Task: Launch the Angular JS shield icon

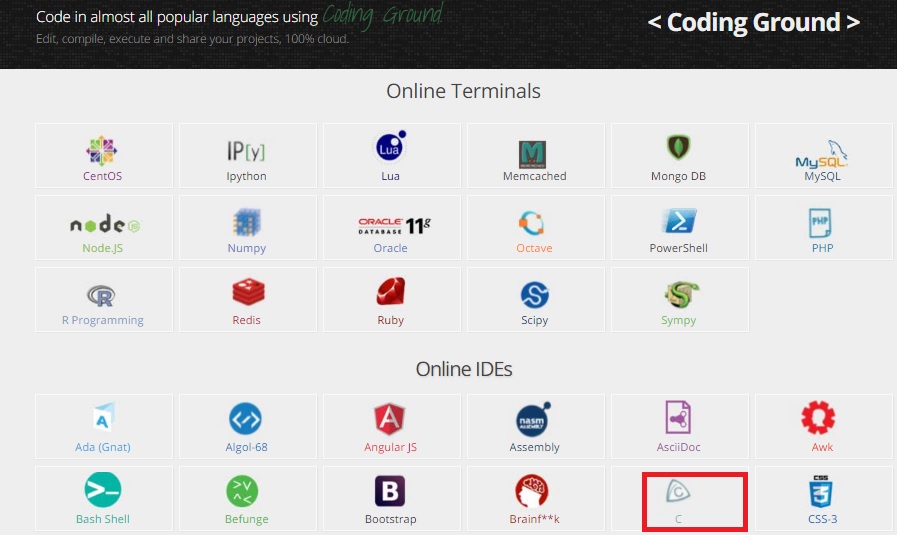Action: [x=390, y=419]
